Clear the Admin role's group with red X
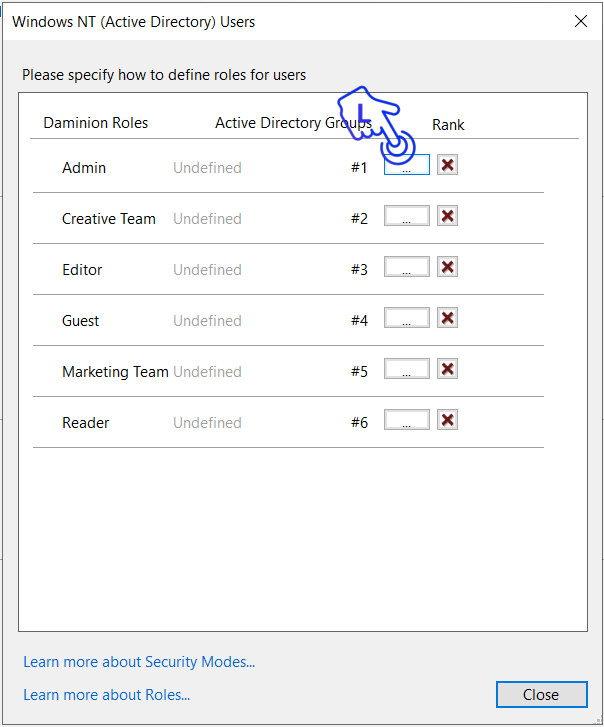The image size is (604, 727). (x=448, y=165)
